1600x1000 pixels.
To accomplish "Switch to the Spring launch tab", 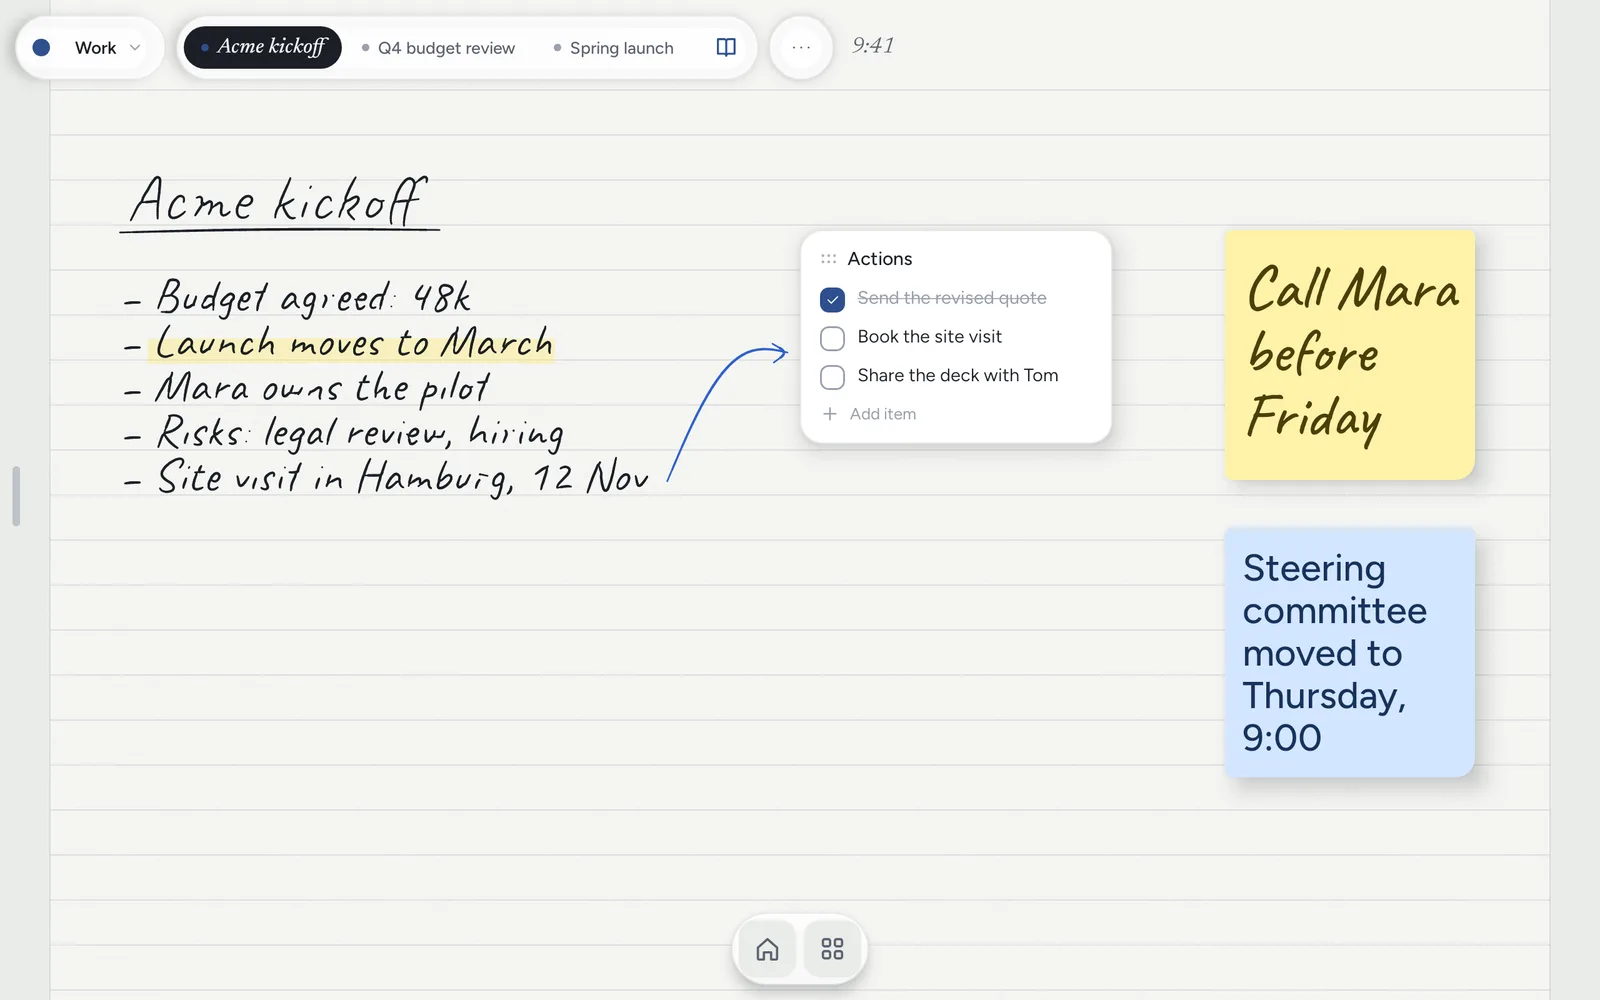I will point(613,48).
